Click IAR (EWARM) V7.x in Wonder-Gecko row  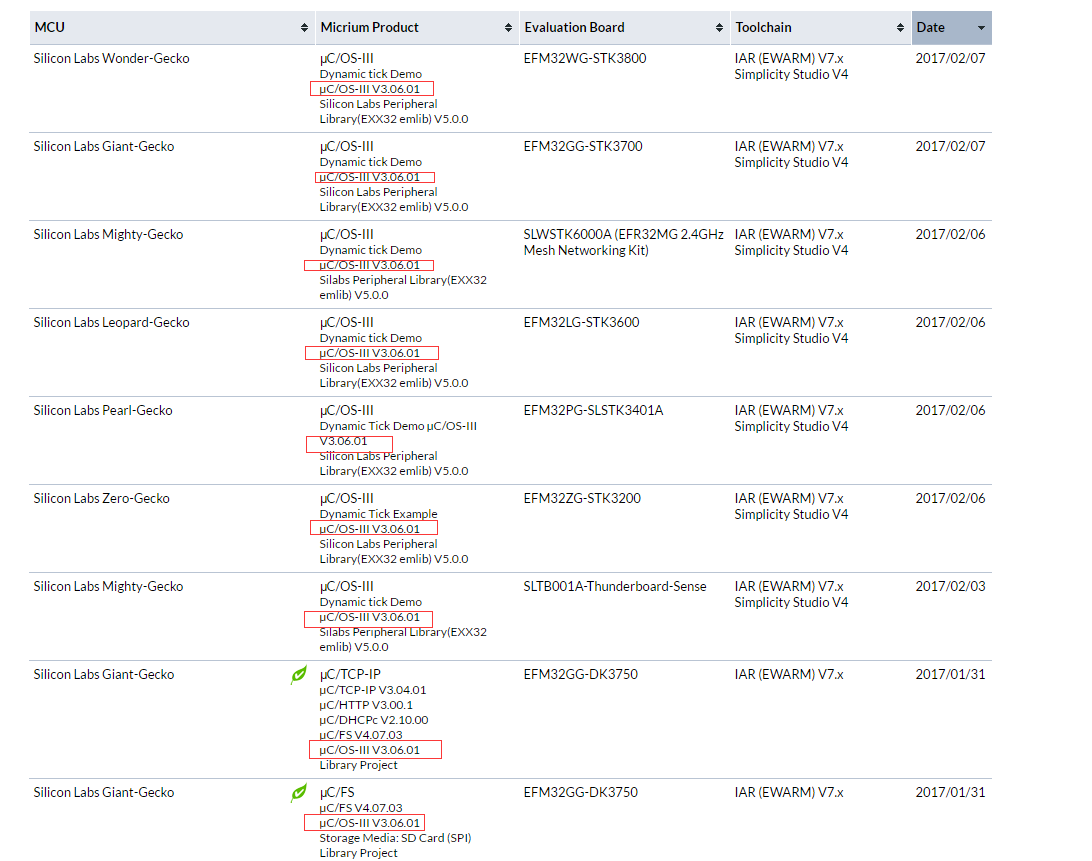(x=789, y=59)
